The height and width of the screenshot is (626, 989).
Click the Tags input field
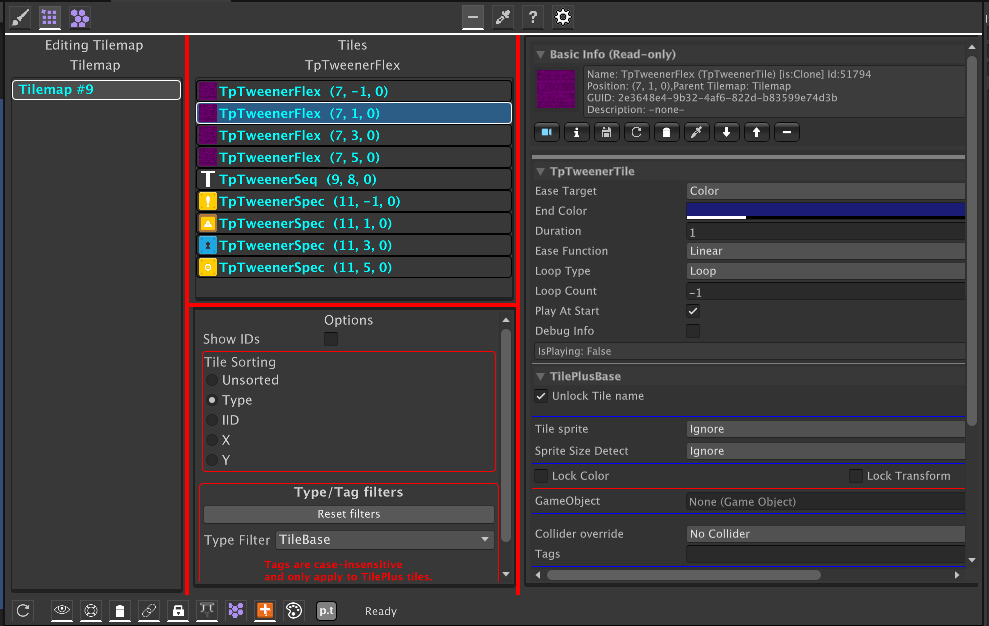coord(826,553)
